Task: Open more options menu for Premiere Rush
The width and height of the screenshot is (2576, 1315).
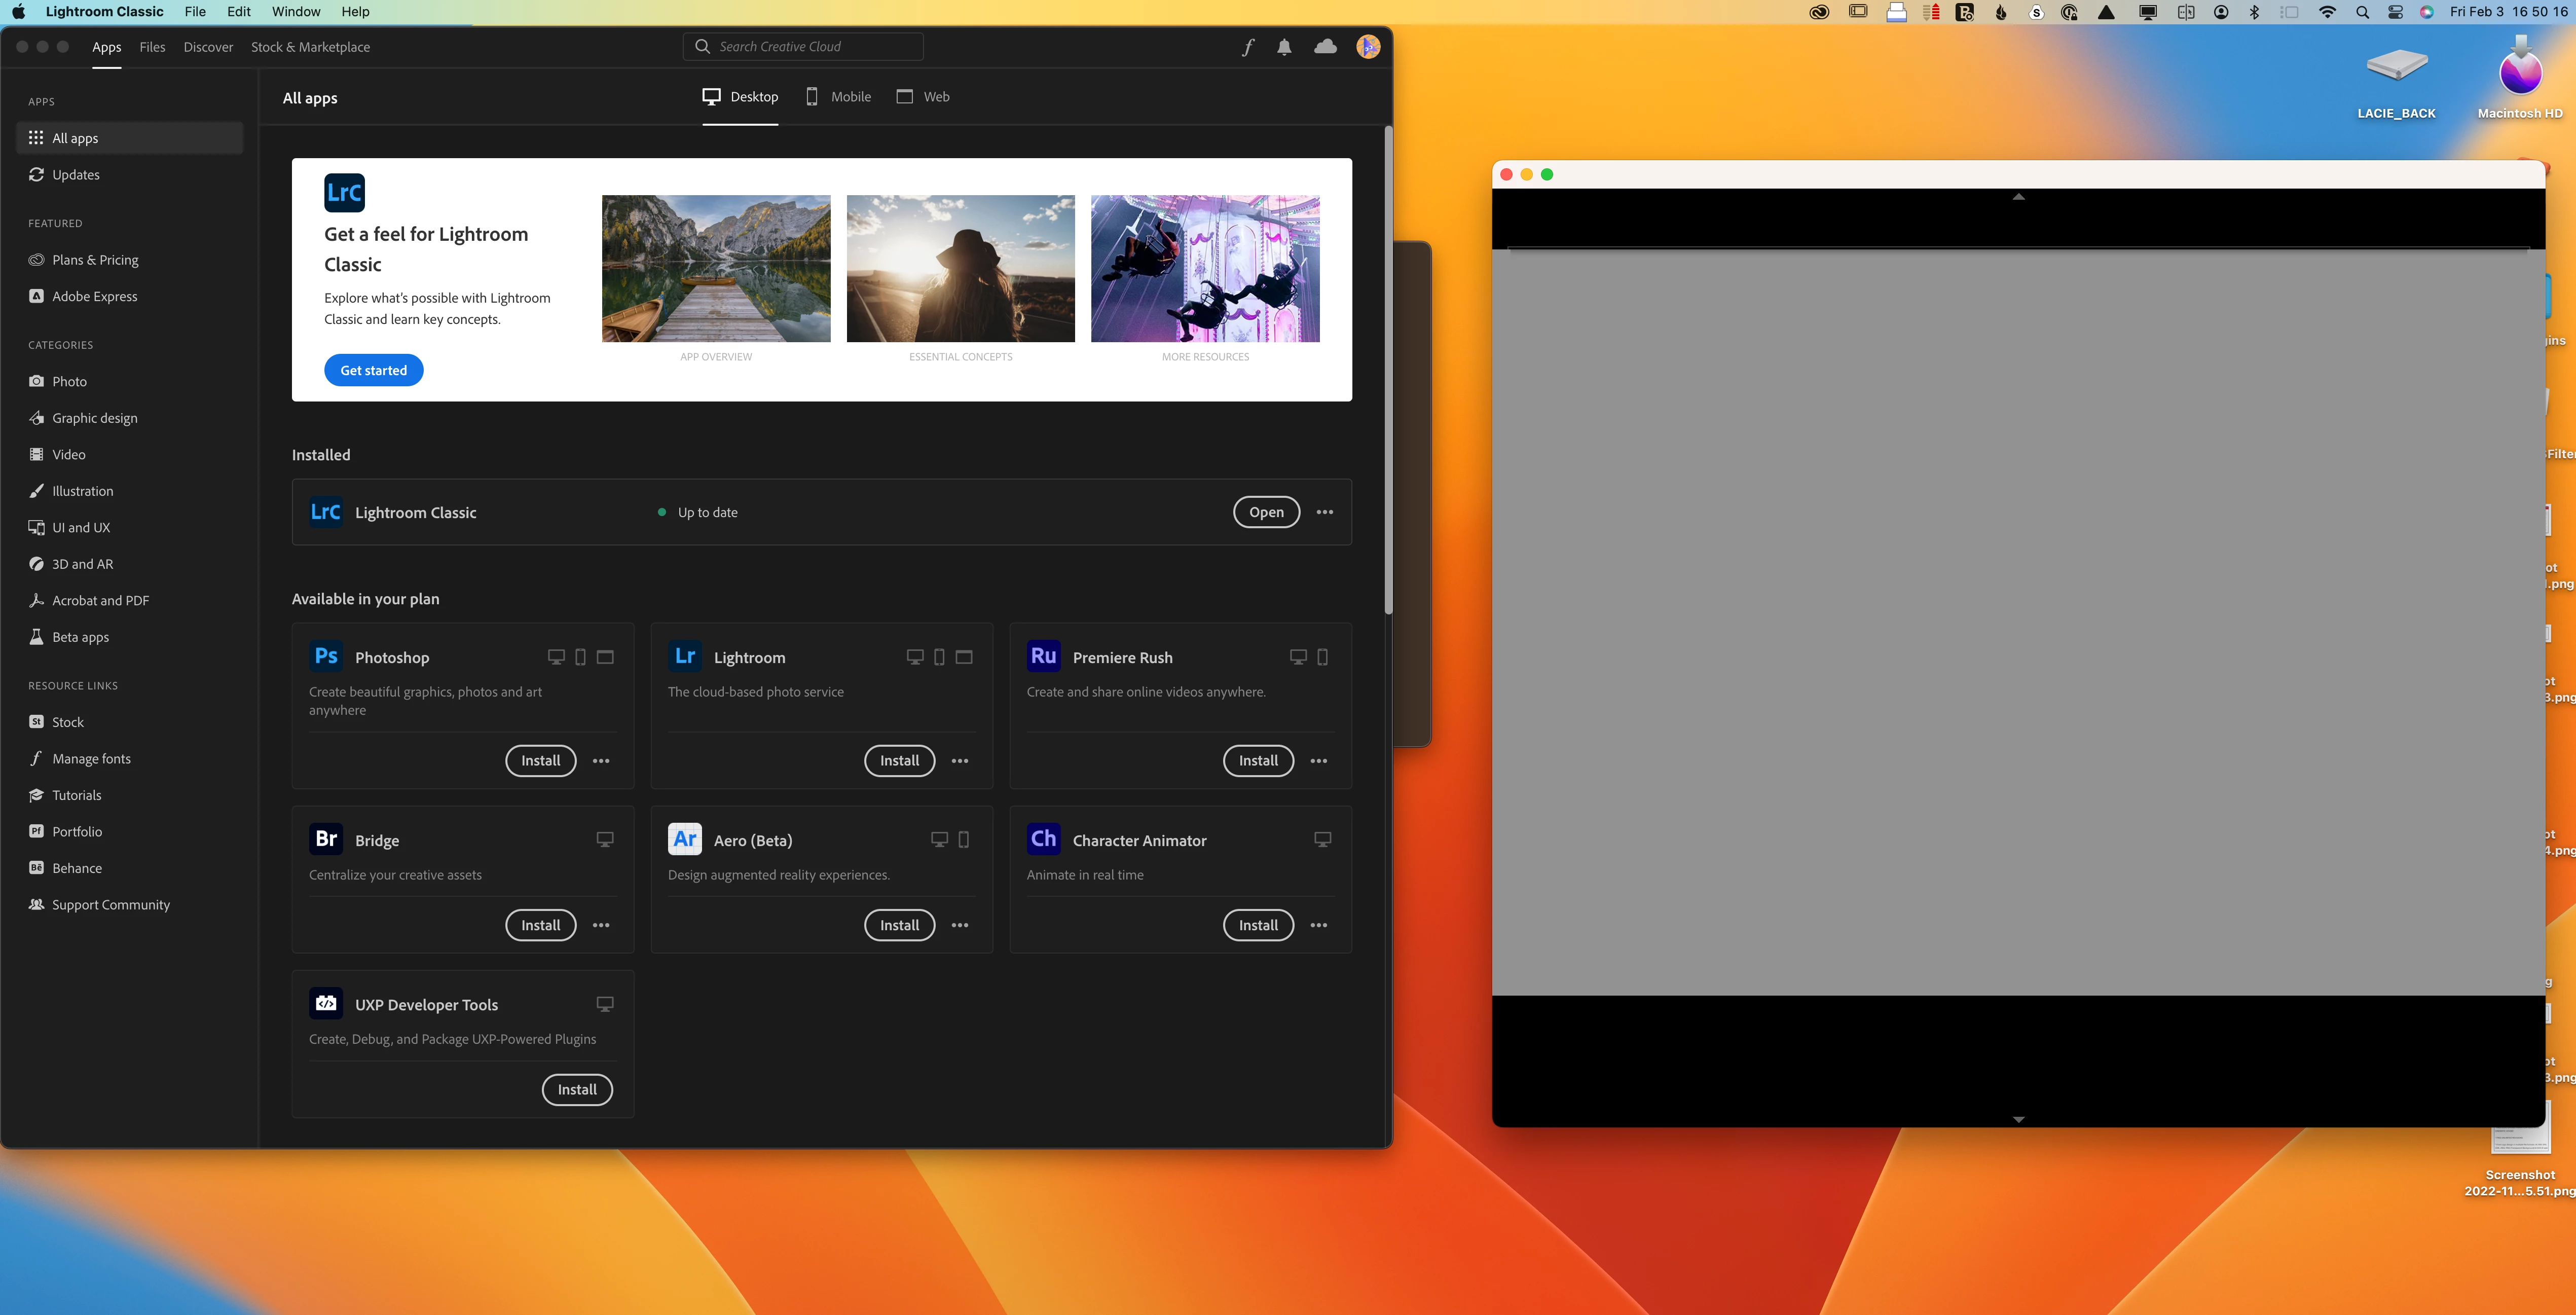Action: coord(1319,761)
